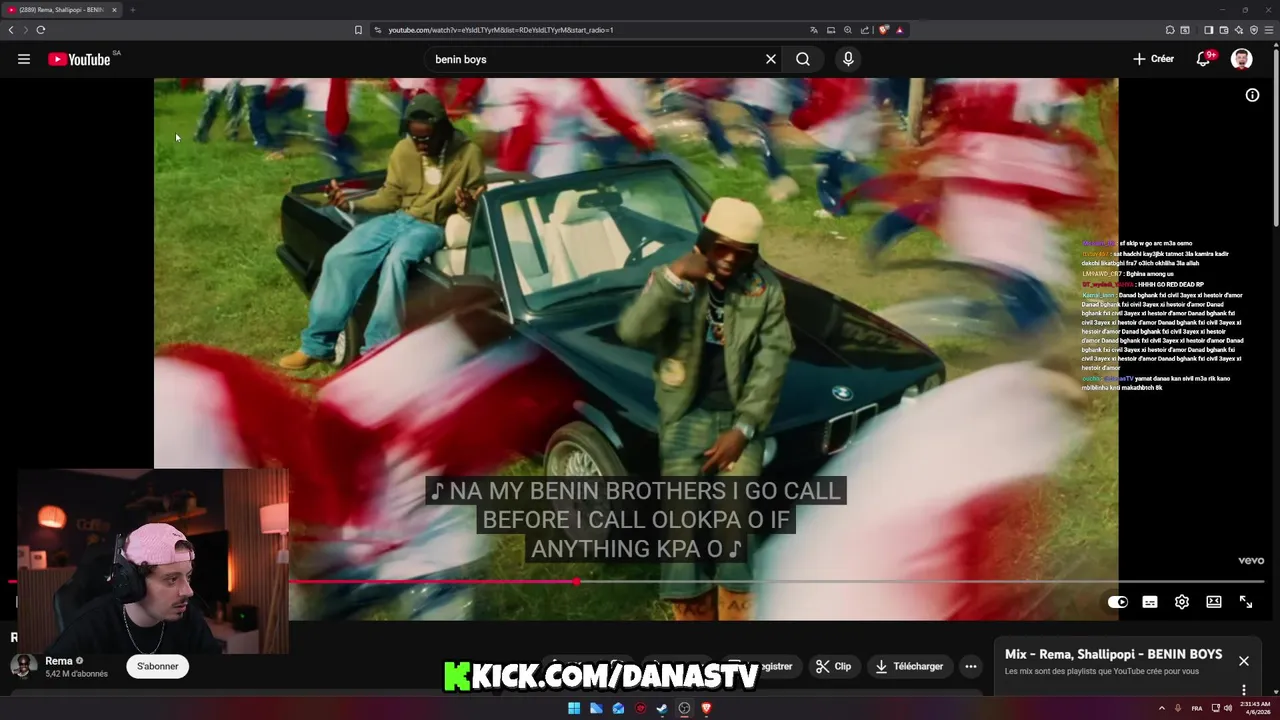This screenshot has width=1280, height=720.
Task: Open video player settings gear
Action: coord(1182,602)
